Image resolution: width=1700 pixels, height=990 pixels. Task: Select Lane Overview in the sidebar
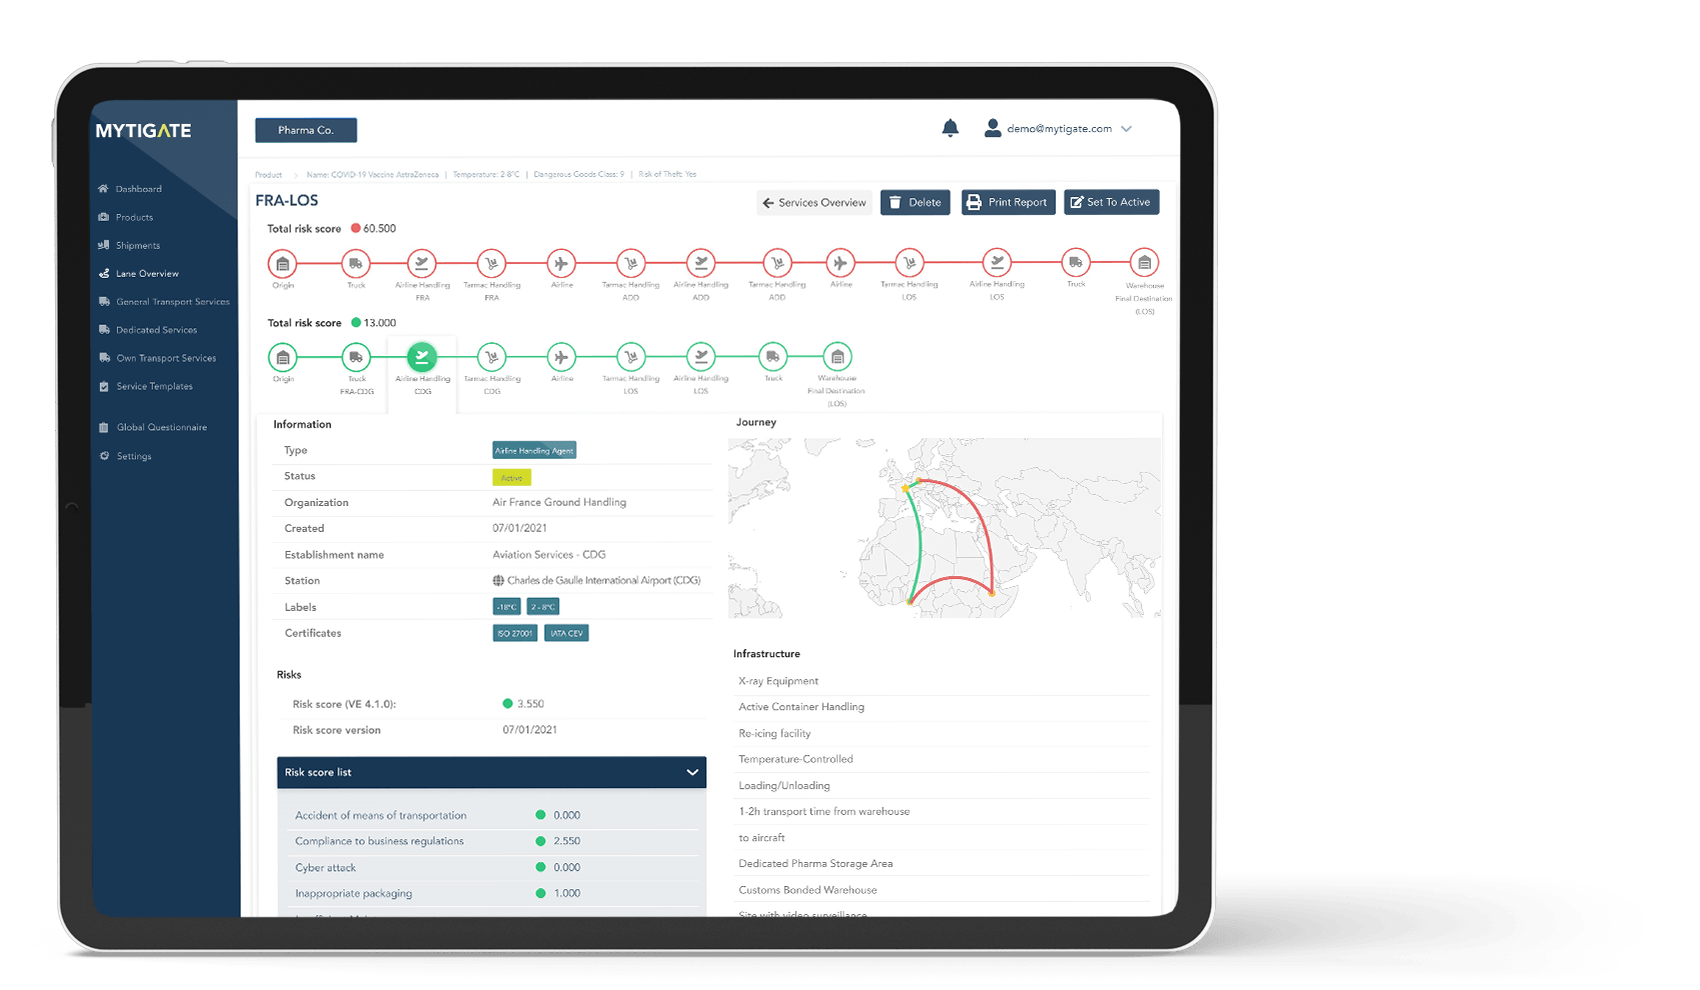point(146,273)
